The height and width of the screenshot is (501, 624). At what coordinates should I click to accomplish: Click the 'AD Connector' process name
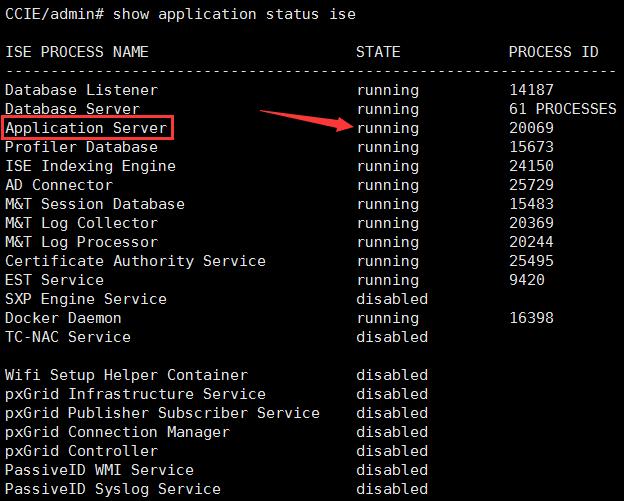pyautogui.click(x=59, y=185)
